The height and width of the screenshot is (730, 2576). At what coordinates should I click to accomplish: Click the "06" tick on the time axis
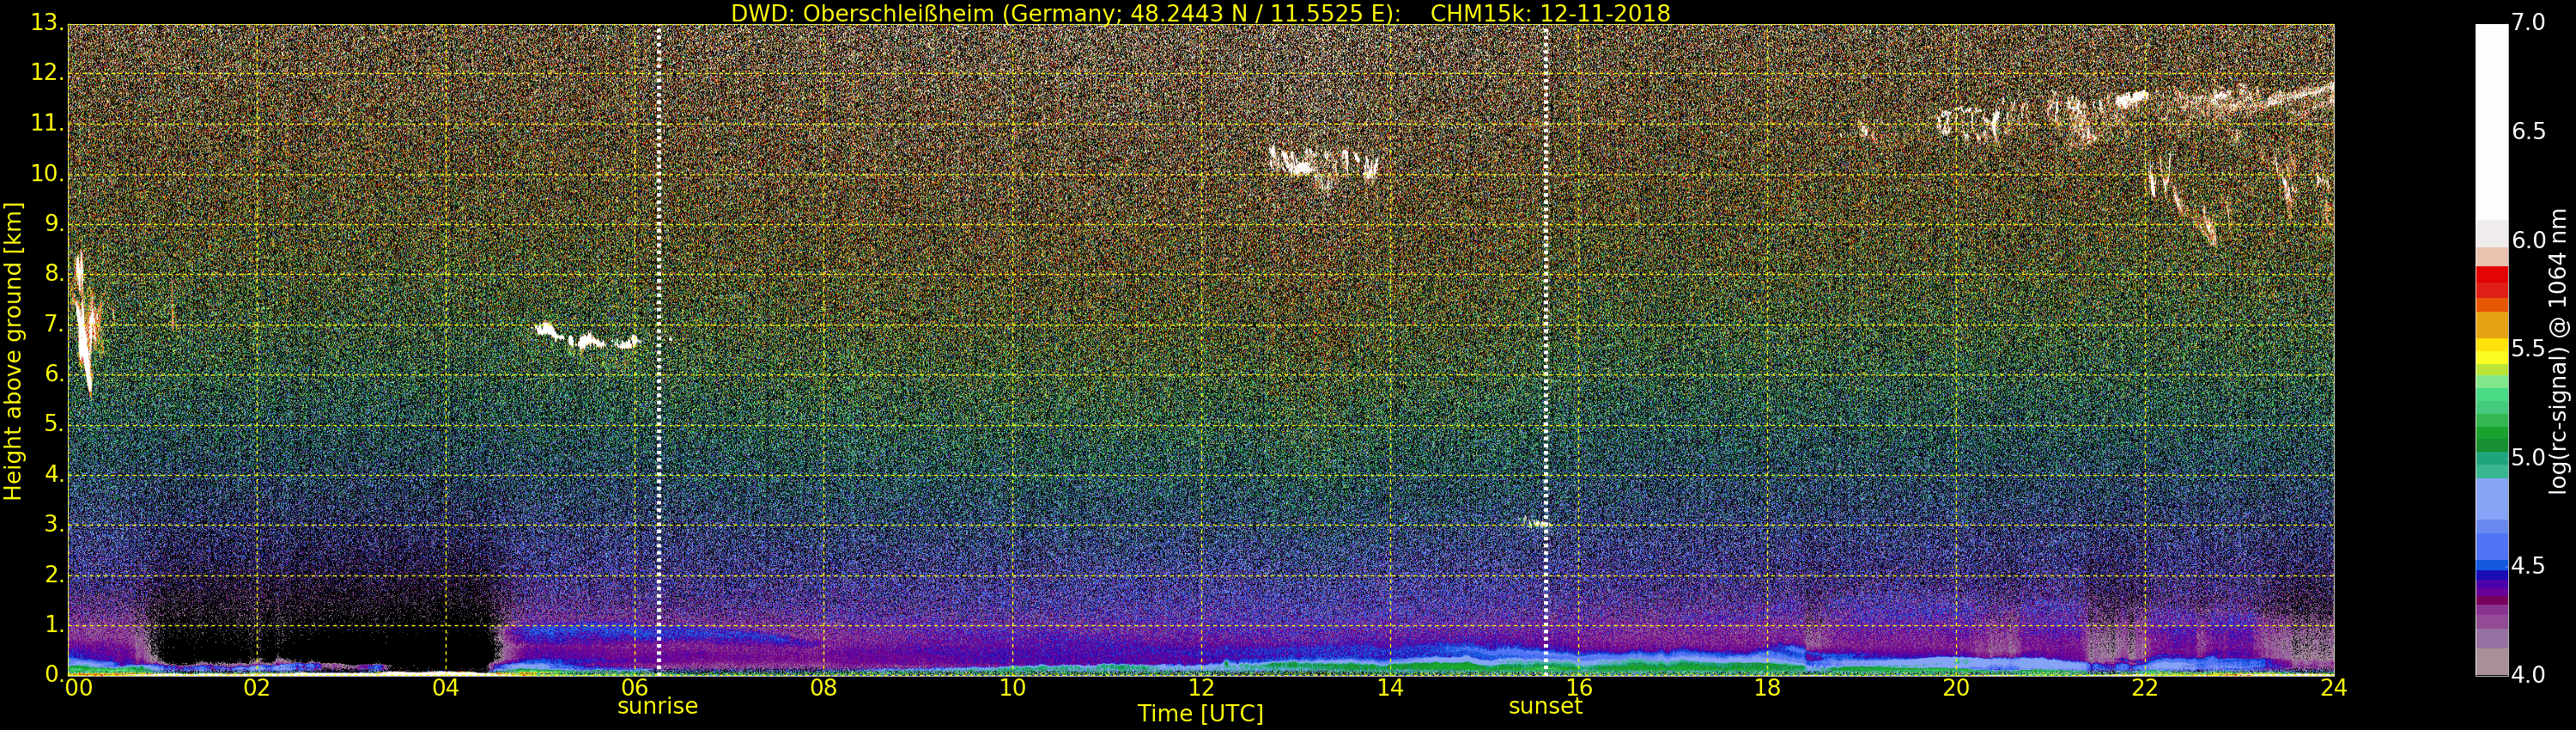click(x=635, y=688)
